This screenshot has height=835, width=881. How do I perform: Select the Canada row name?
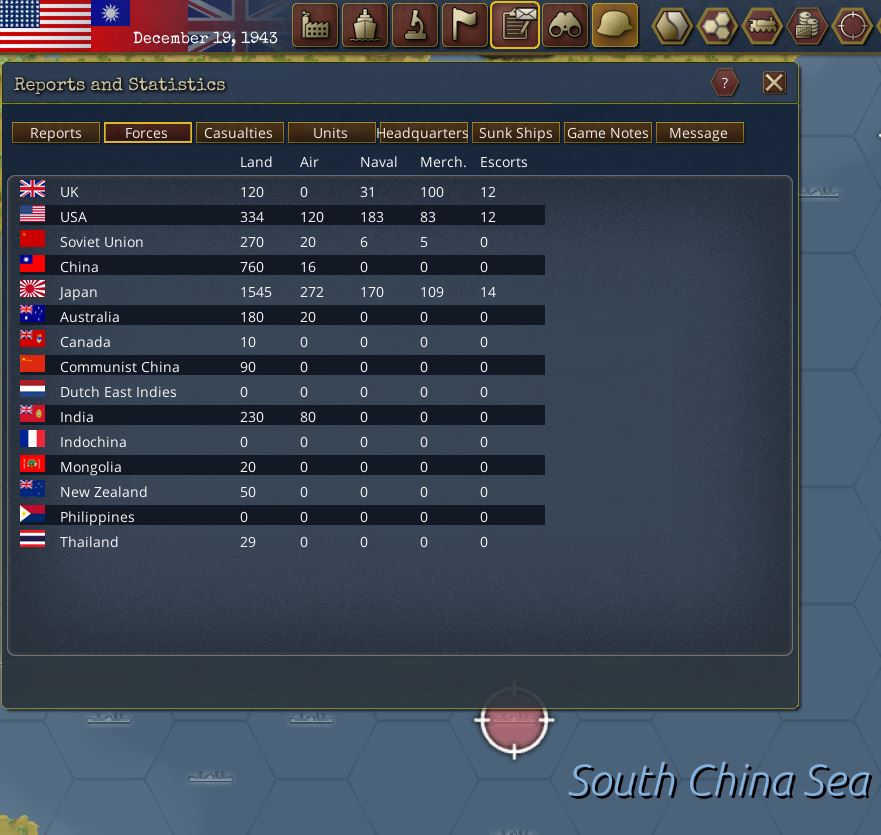pos(85,342)
